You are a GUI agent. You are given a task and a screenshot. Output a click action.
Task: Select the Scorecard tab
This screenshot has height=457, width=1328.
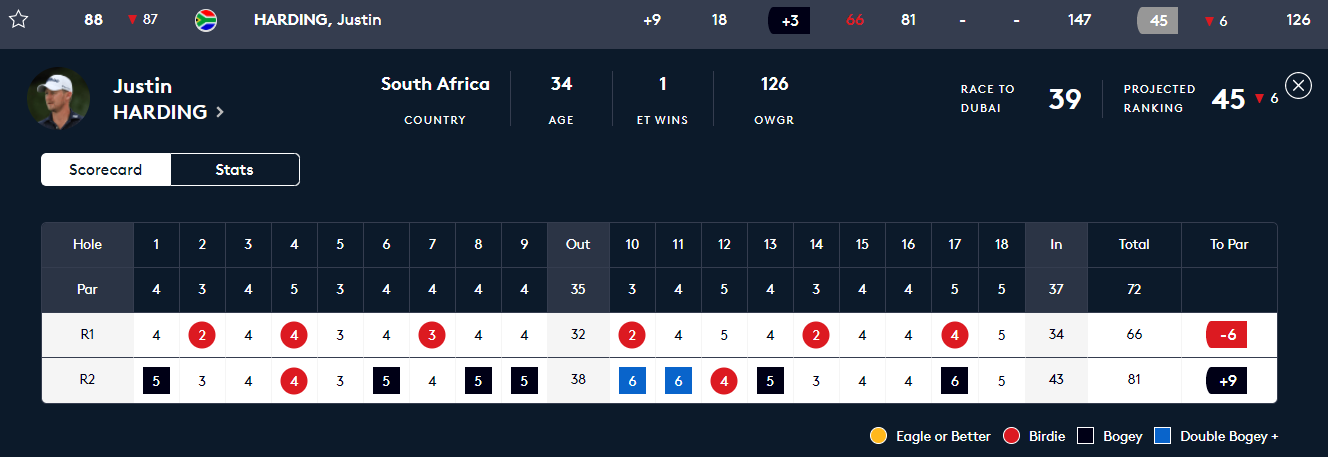(106, 170)
